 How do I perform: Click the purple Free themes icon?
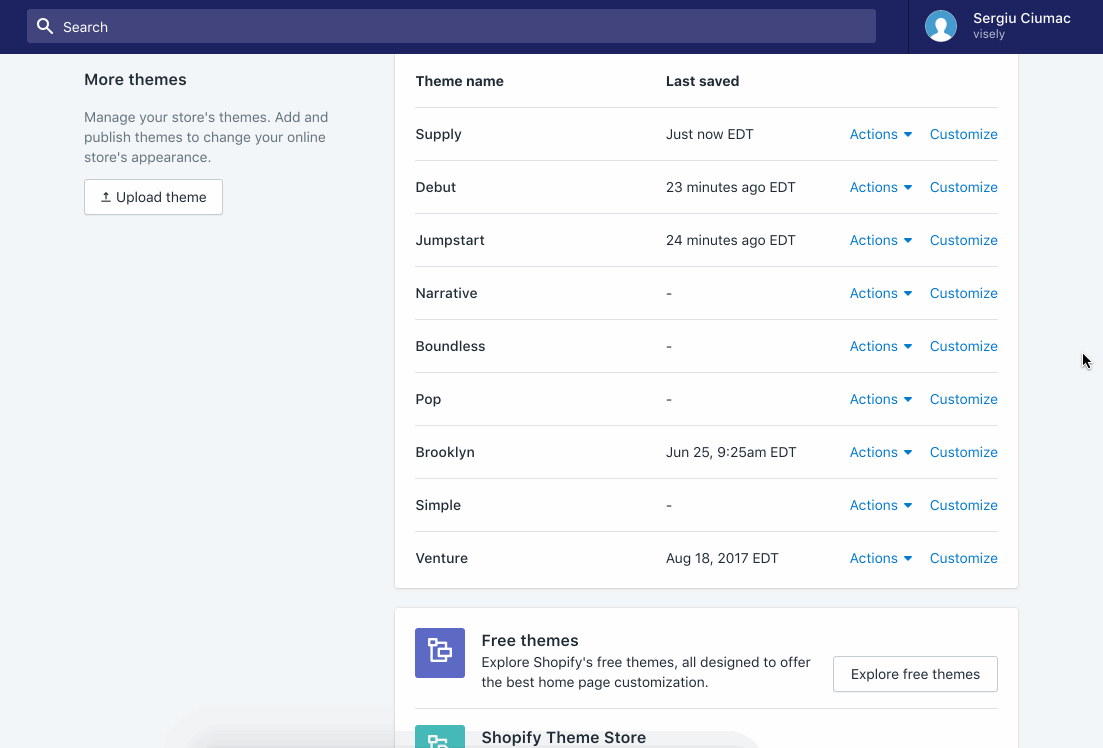440,653
